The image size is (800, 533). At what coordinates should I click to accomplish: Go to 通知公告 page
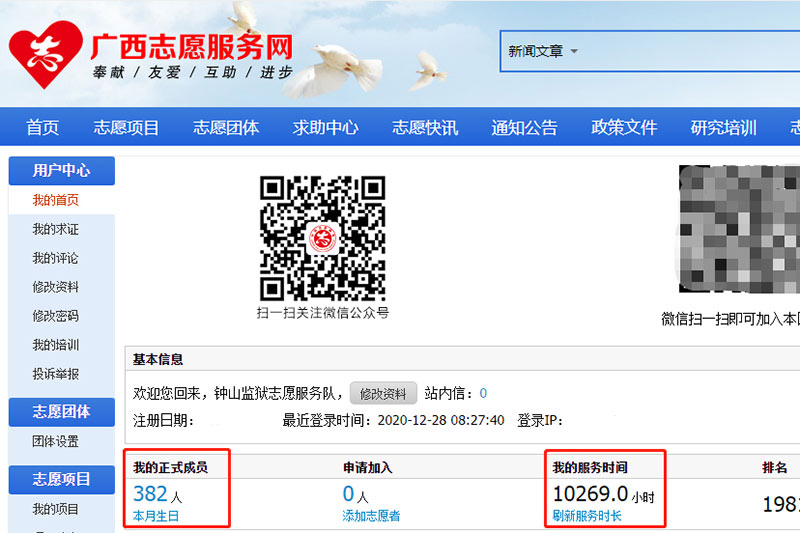click(524, 127)
